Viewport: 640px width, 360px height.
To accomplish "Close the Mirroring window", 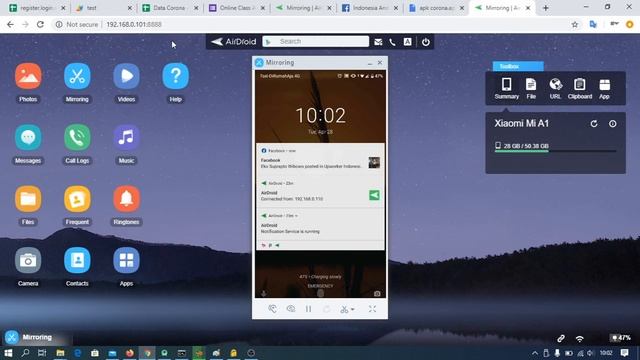I will point(380,62).
